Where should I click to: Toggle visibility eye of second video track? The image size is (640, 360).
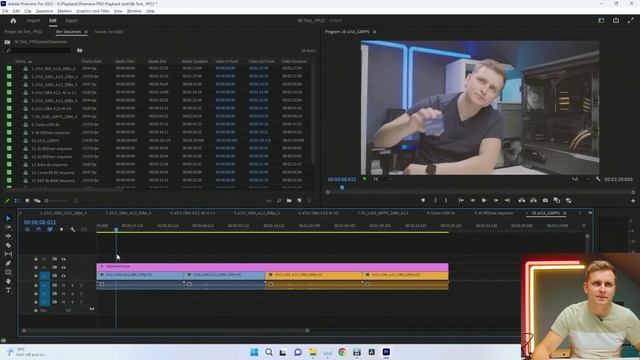[63, 267]
